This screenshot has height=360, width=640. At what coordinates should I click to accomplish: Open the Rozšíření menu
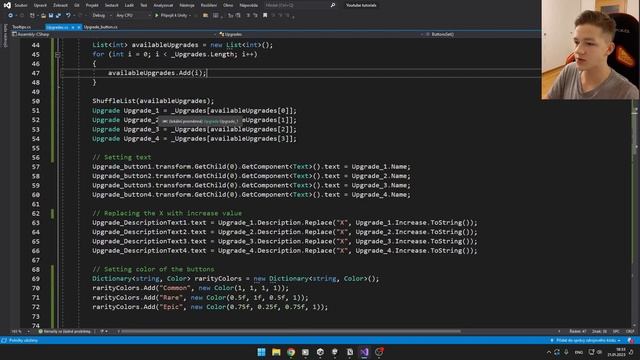pos(209,5)
